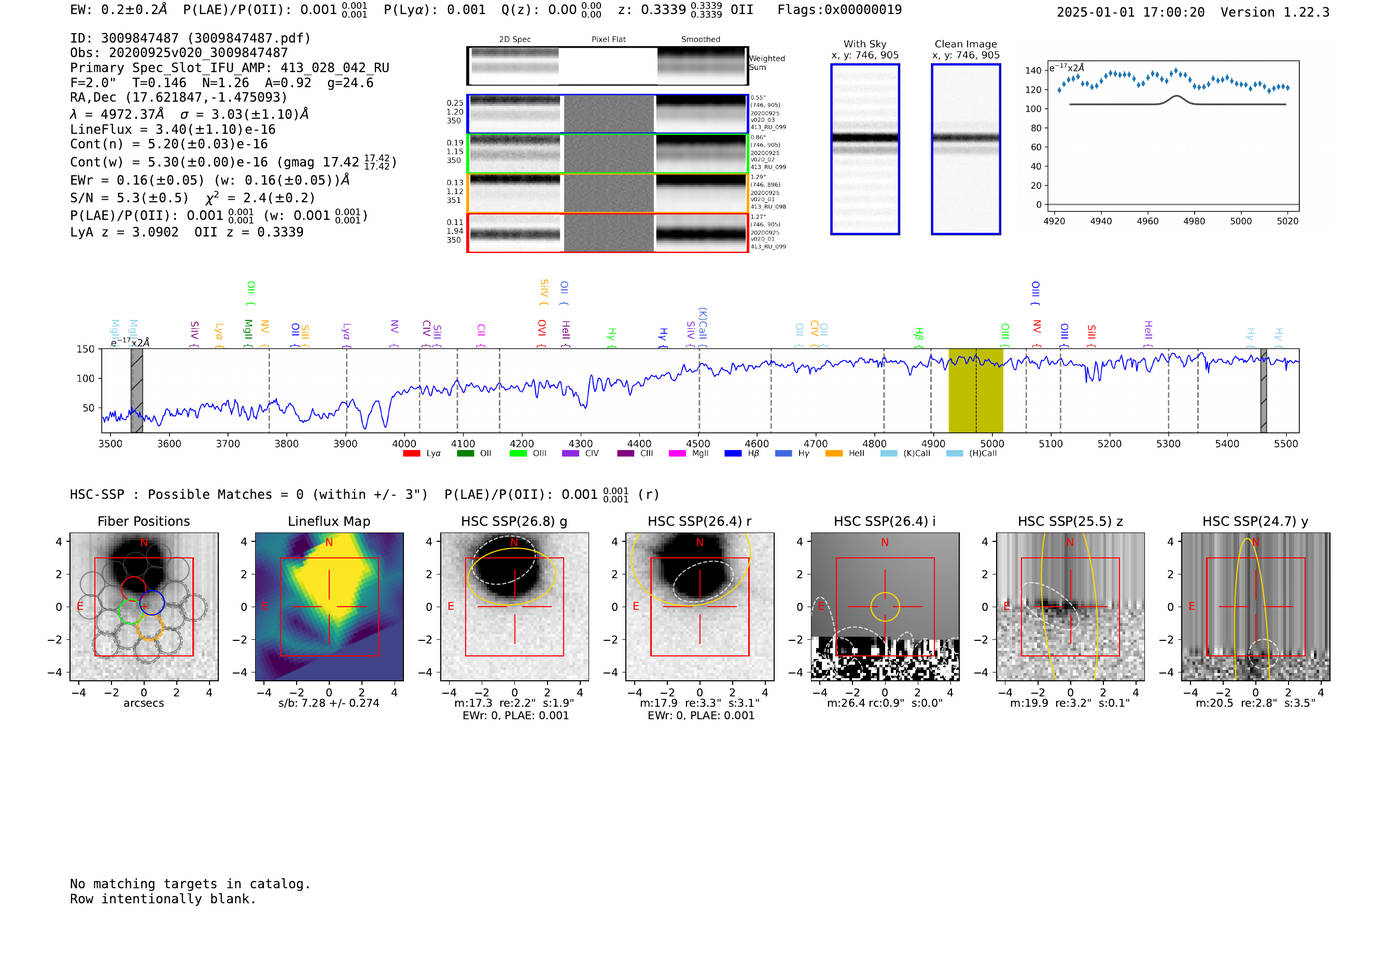Open the Lineflux Map panel
Screen dimensions: 1400x953
(x=329, y=606)
